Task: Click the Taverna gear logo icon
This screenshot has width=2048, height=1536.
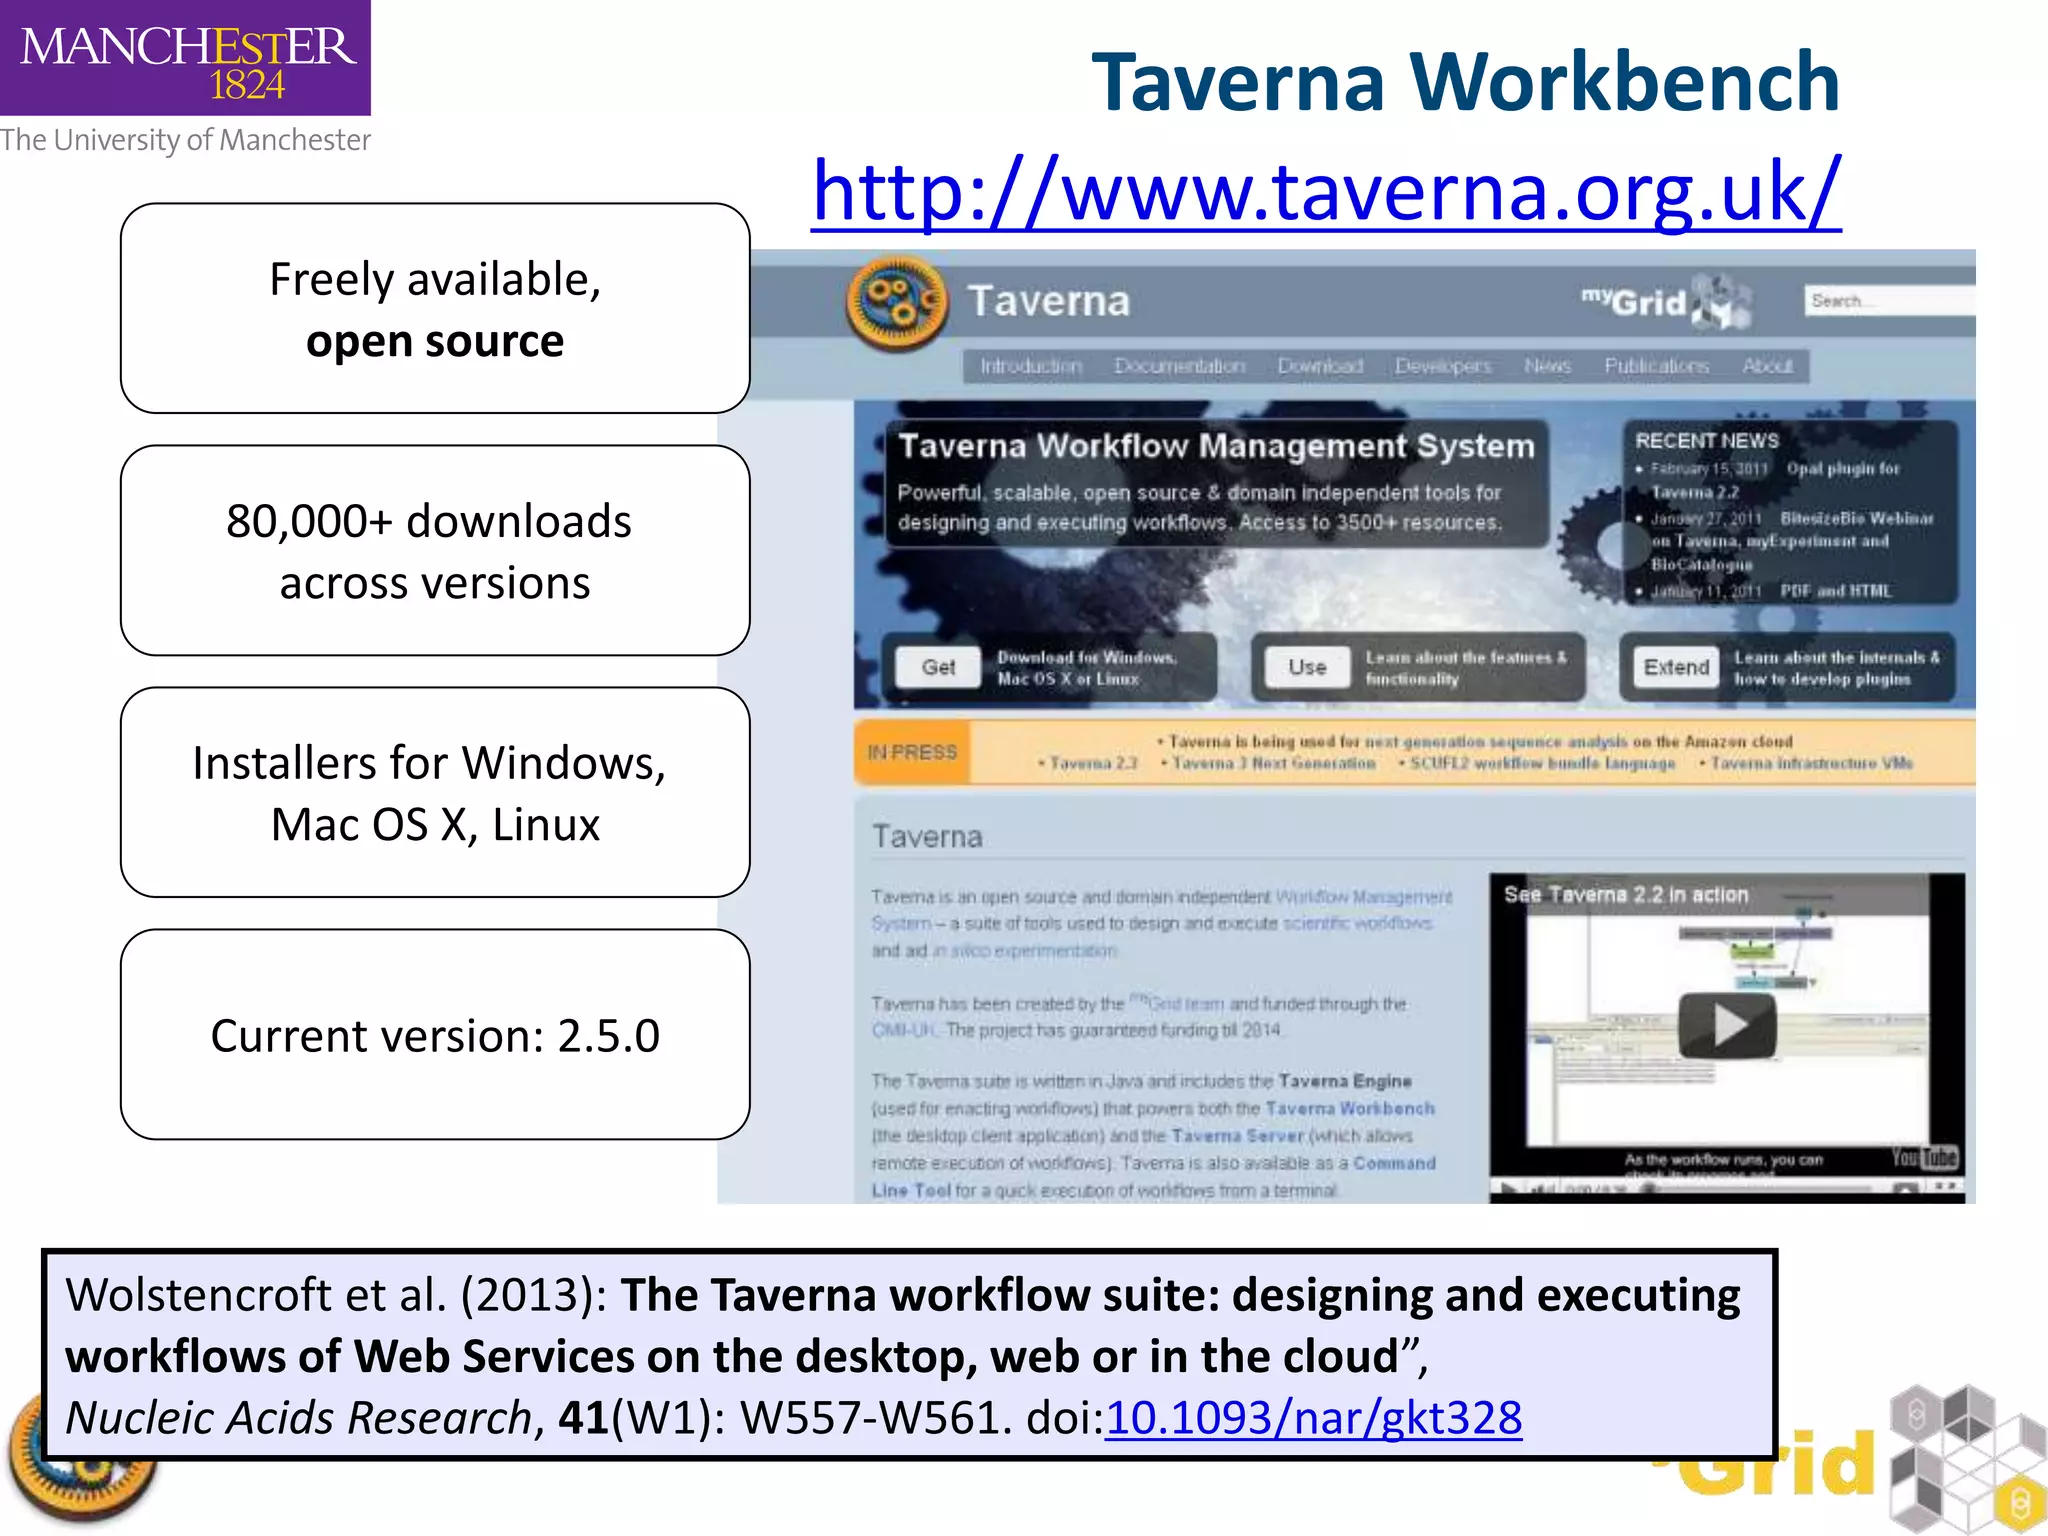Action: pyautogui.click(x=896, y=302)
